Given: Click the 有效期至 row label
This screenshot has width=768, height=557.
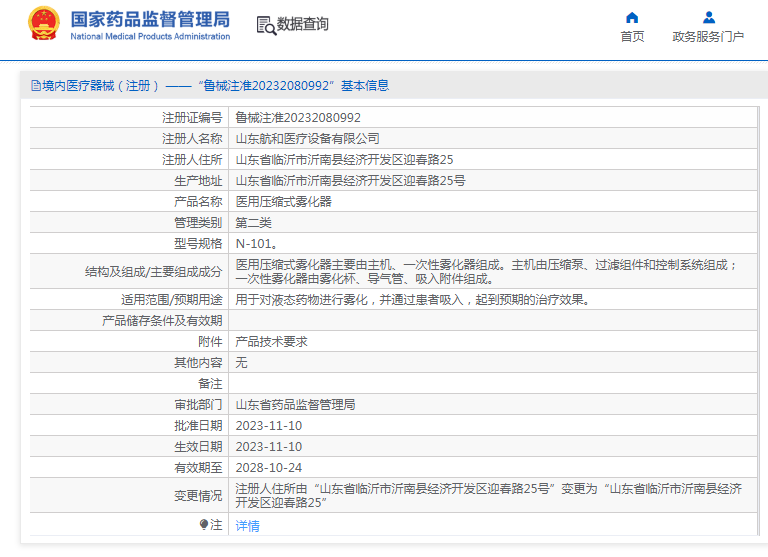Looking at the screenshot, I should 198,468.
